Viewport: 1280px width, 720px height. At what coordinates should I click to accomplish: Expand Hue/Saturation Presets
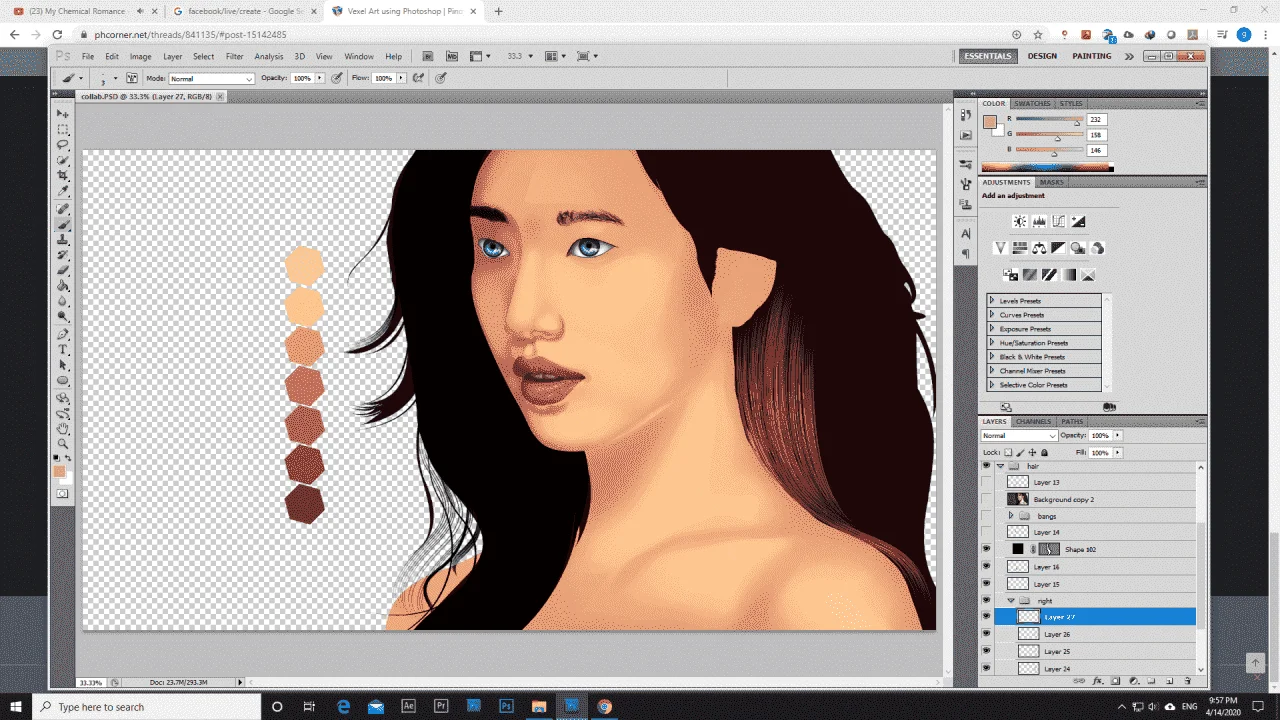coord(992,343)
